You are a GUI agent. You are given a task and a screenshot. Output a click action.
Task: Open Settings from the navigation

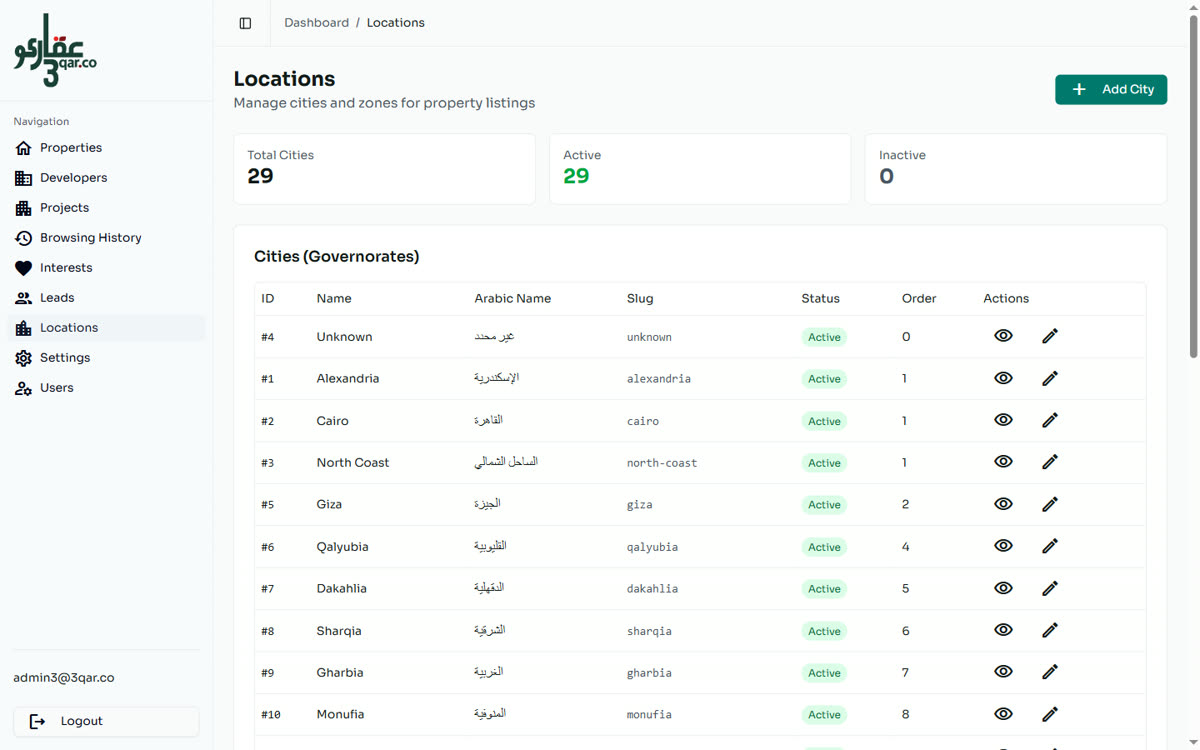106,358
